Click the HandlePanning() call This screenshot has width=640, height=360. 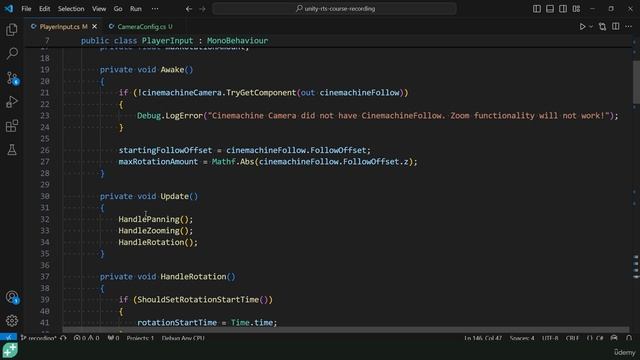coord(156,219)
